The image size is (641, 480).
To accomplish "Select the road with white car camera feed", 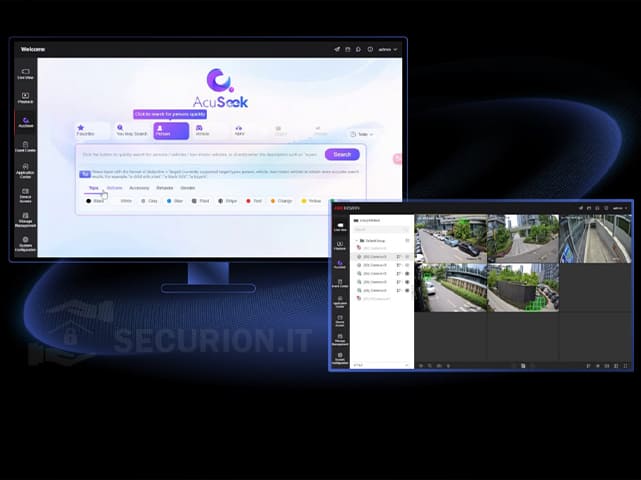I will pos(451,288).
